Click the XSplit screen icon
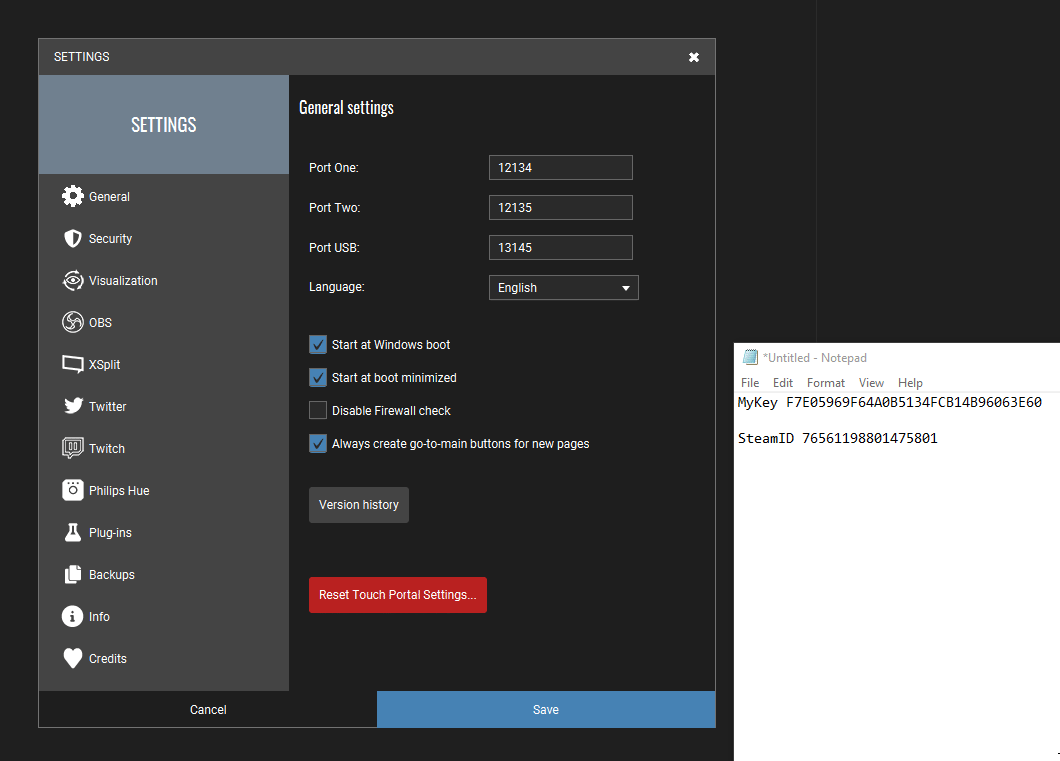Image resolution: width=1060 pixels, height=761 pixels. coord(72,364)
